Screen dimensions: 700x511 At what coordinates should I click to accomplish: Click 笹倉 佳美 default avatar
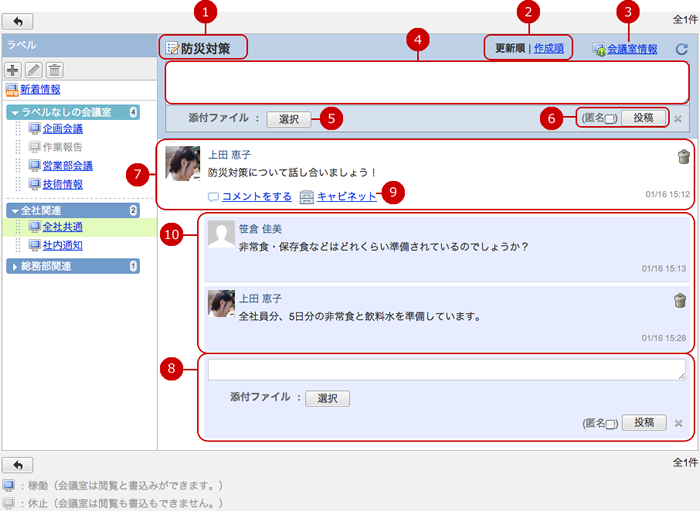[221, 233]
